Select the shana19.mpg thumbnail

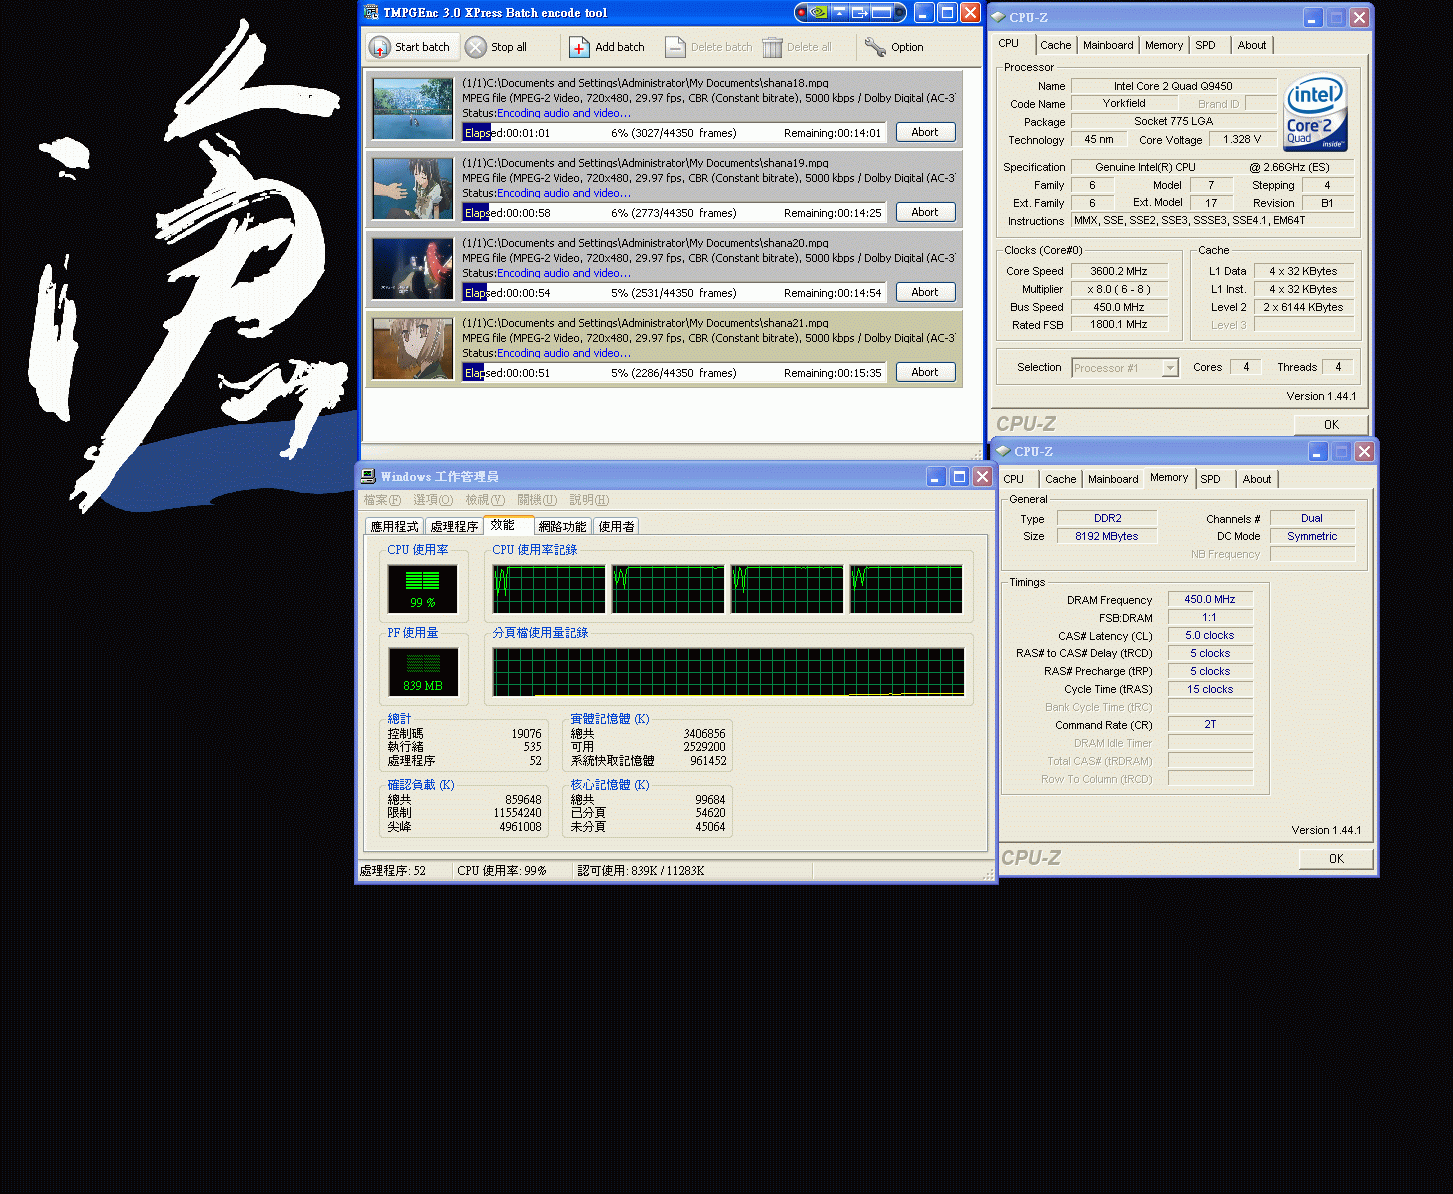point(413,189)
